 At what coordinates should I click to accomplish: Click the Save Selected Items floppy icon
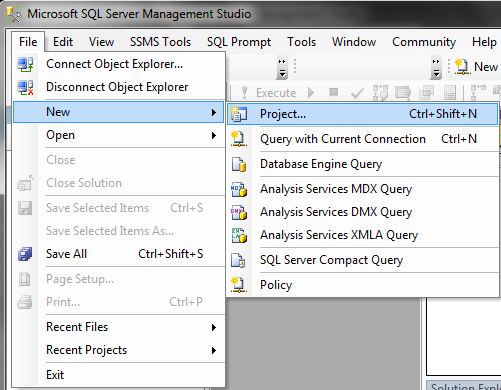(25, 208)
